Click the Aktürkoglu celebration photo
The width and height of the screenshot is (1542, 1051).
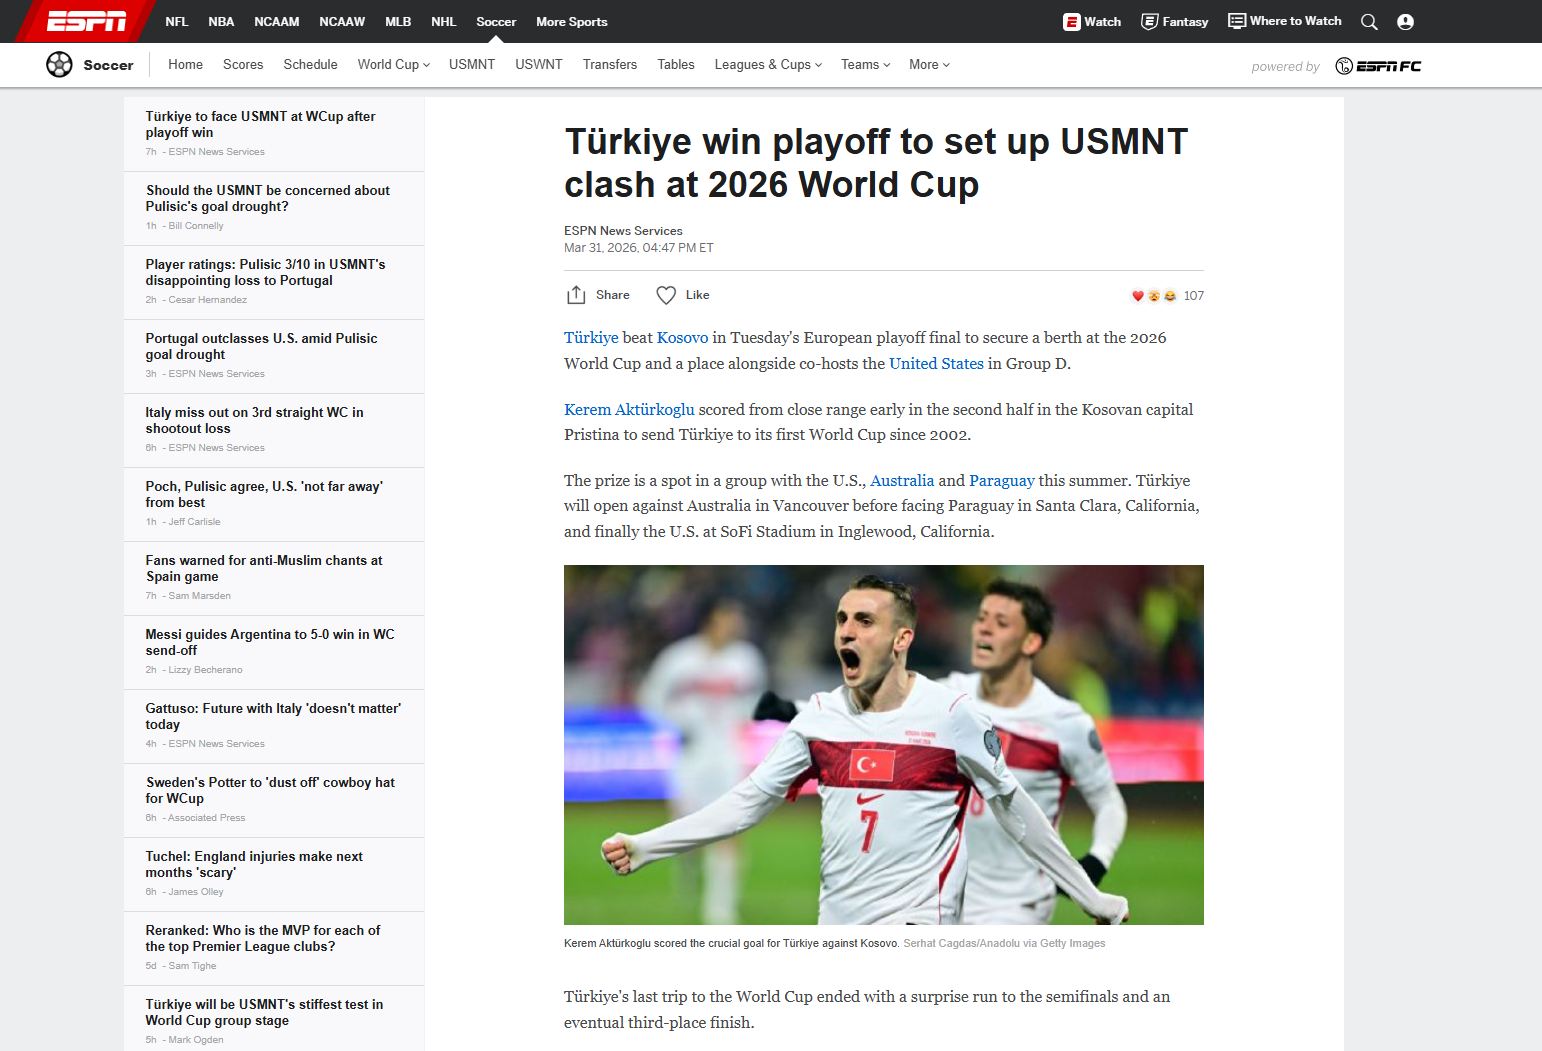pos(884,745)
